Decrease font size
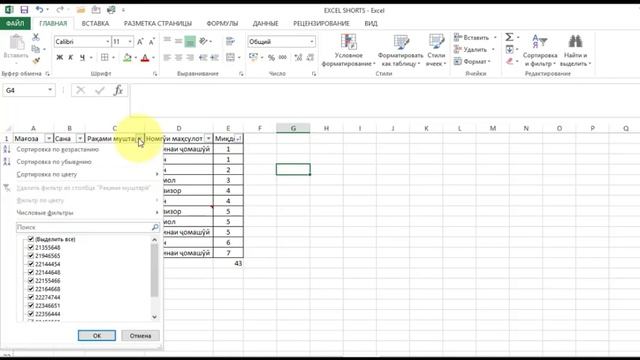This screenshot has width=640, height=360. 151,42
